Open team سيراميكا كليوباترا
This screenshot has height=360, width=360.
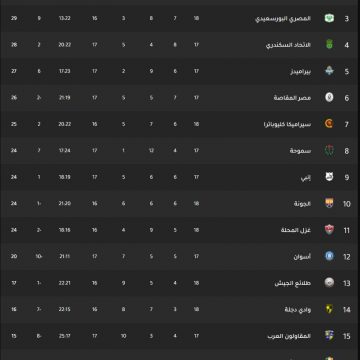[287, 124]
